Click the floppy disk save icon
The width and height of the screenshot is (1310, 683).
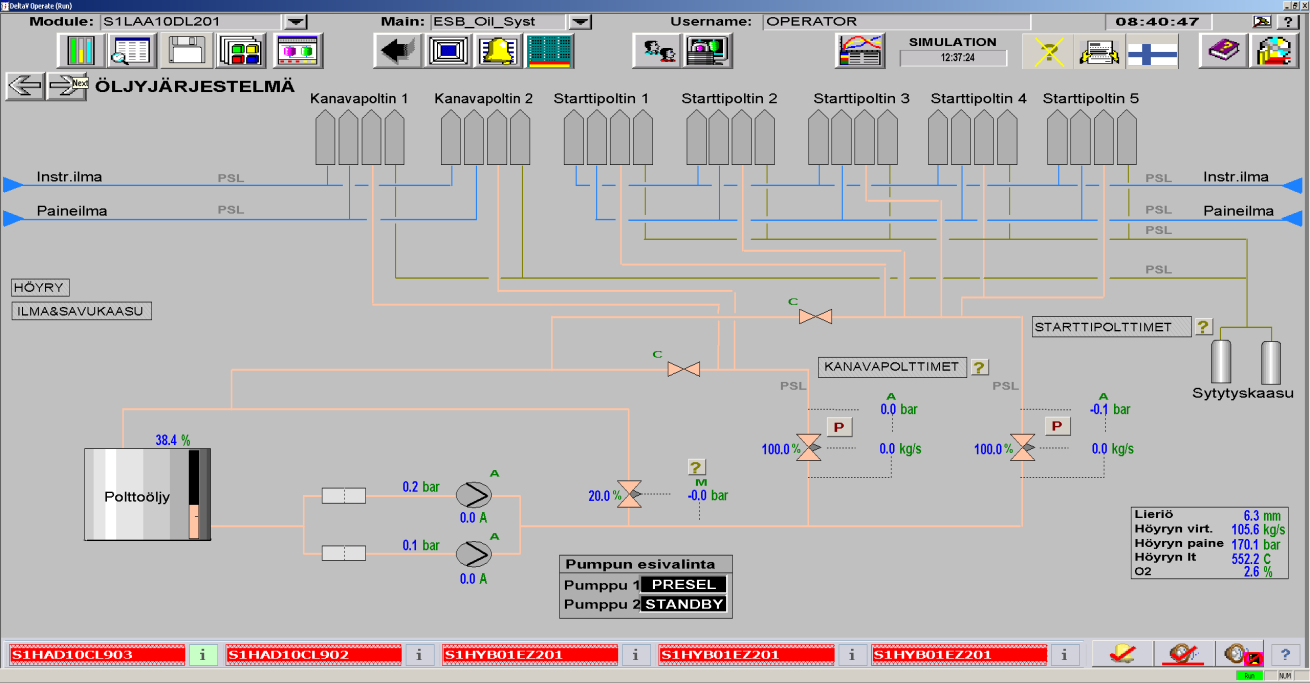tap(186, 50)
